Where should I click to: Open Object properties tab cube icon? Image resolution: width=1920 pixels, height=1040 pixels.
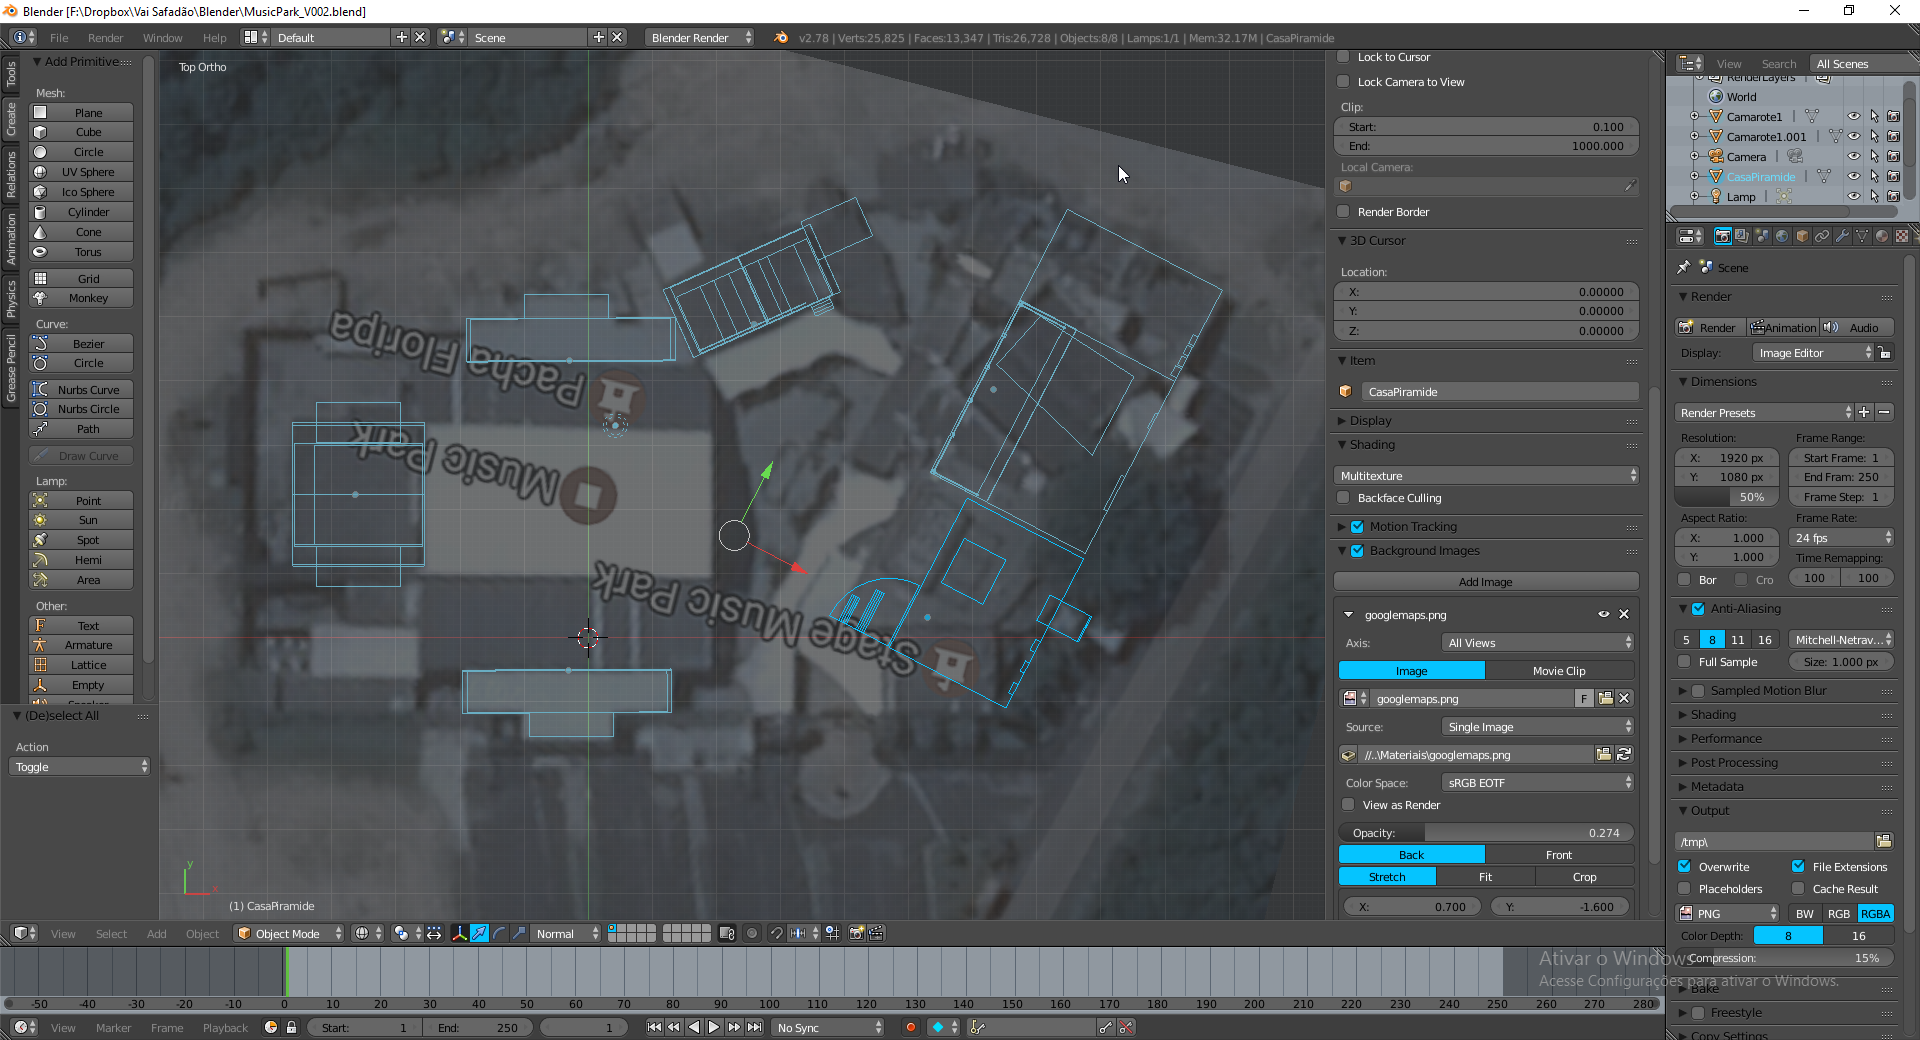(1802, 236)
